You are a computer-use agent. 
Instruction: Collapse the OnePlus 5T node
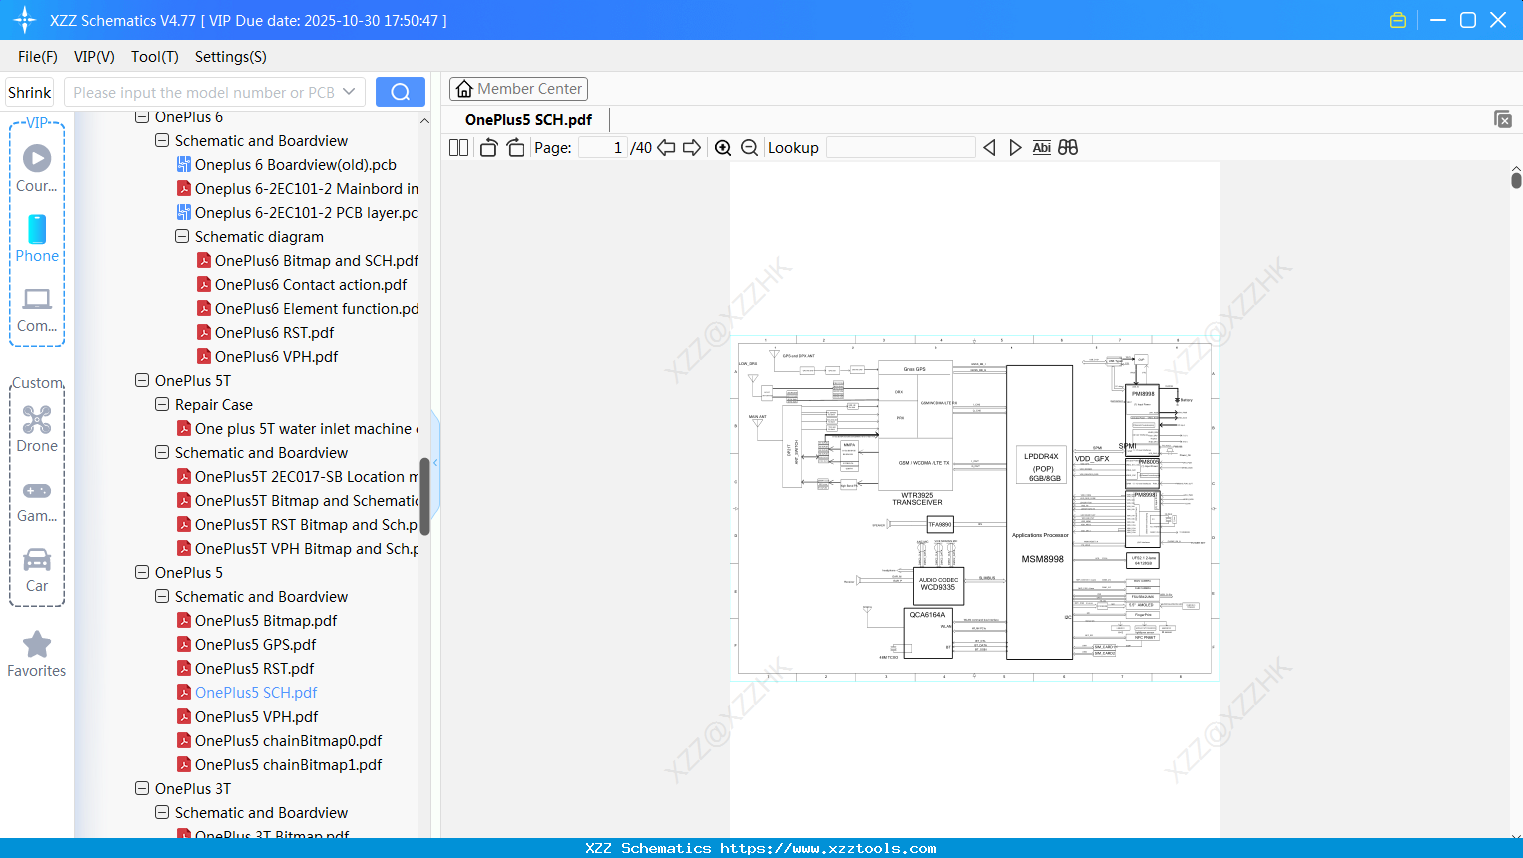[x=142, y=380]
